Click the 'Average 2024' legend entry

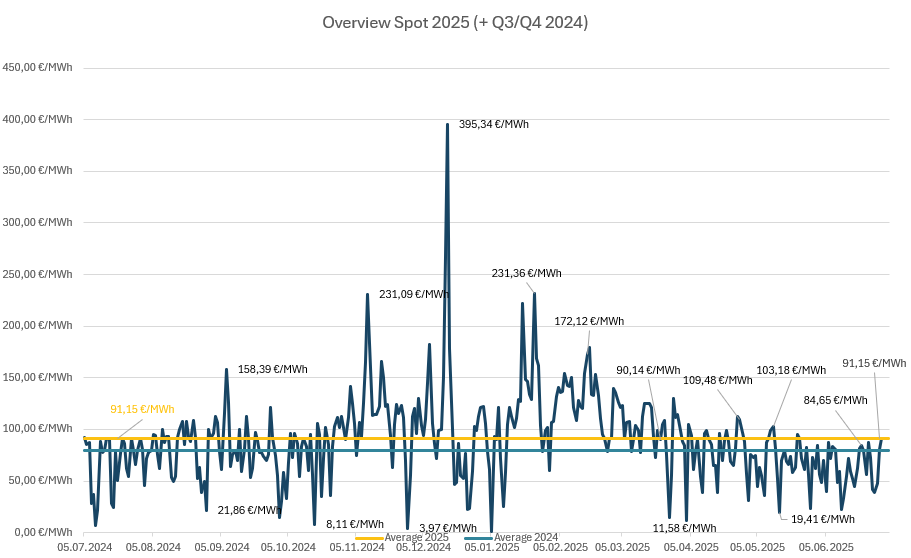(526, 538)
